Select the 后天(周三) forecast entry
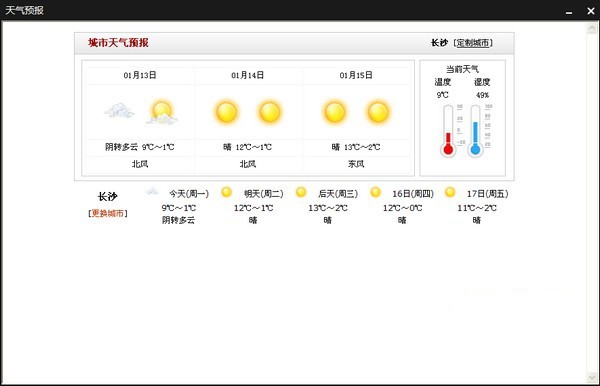Image resolution: width=600 pixels, height=386 pixels. (338, 194)
